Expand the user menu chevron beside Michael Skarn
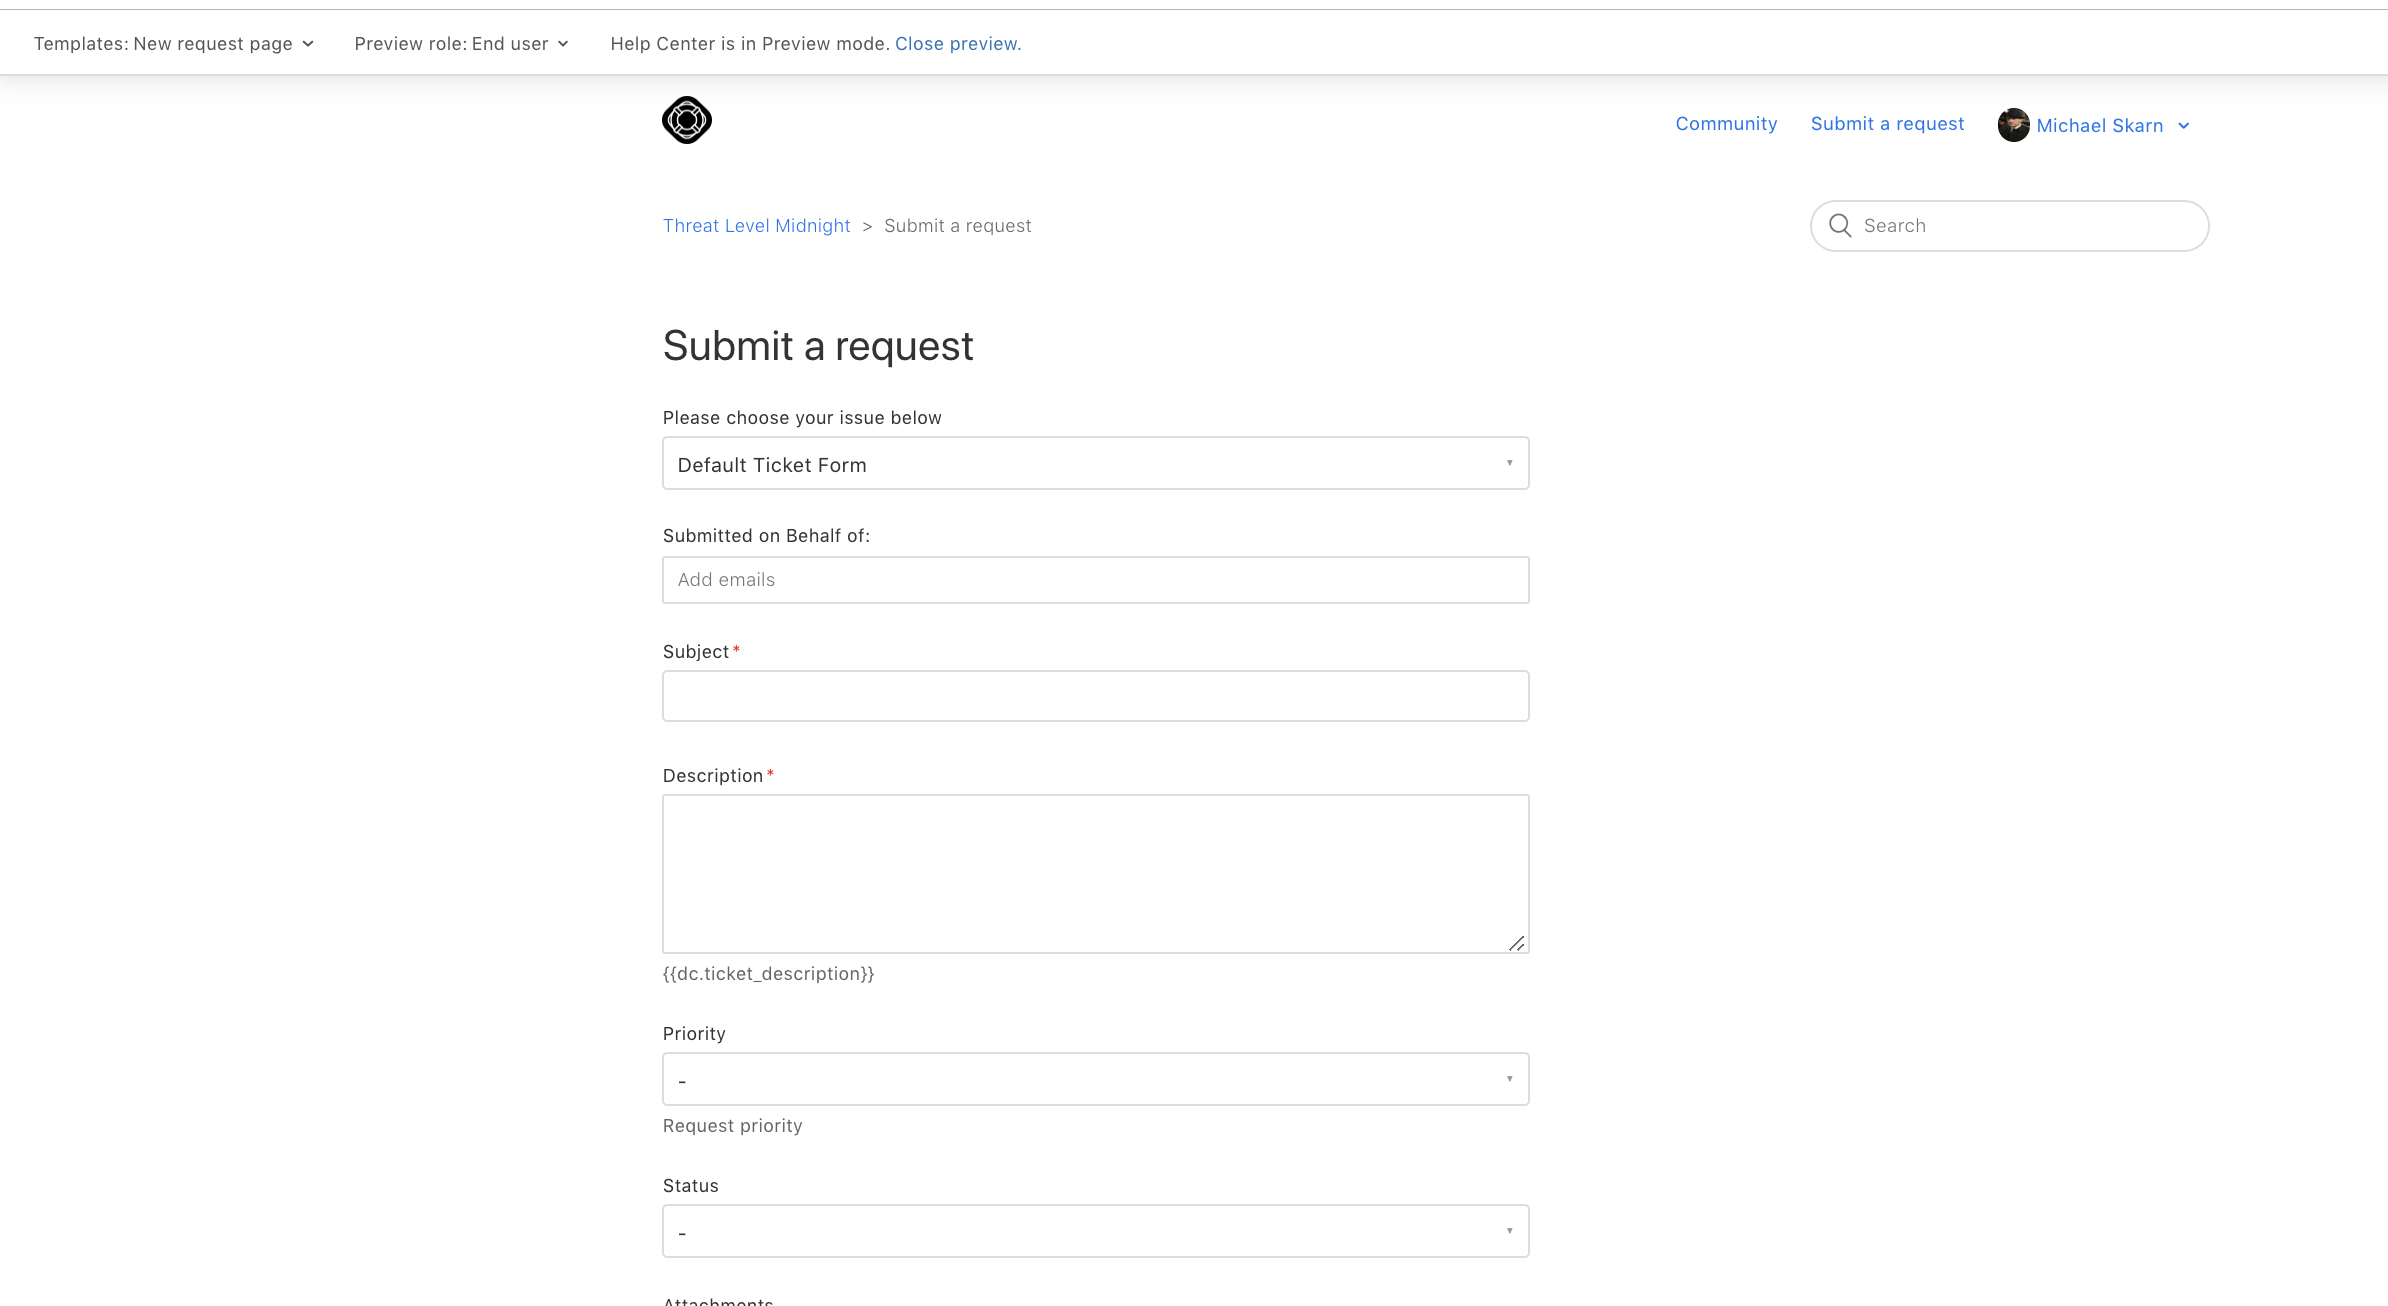This screenshot has height=1306, width=2388. pos(2184,126)
